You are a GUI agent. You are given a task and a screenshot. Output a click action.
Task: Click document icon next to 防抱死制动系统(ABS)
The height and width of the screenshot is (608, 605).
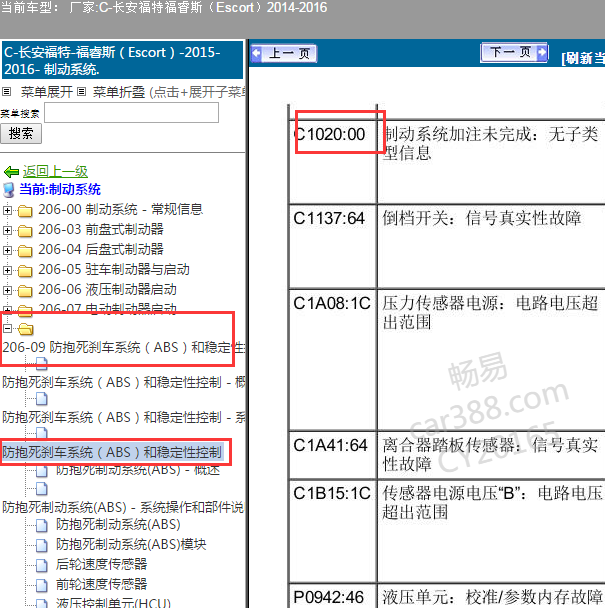(42, 526)
